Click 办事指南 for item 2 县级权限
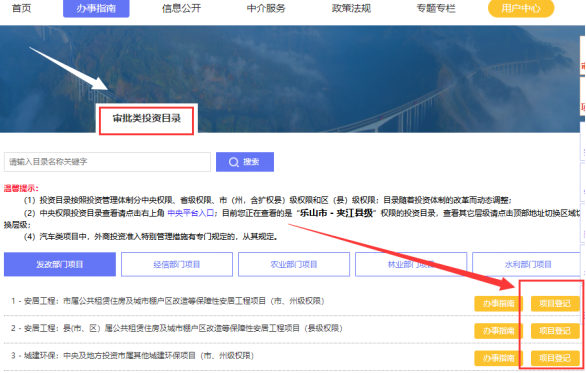This screenshot has width=586, height=373. click(x=499, y=331)
